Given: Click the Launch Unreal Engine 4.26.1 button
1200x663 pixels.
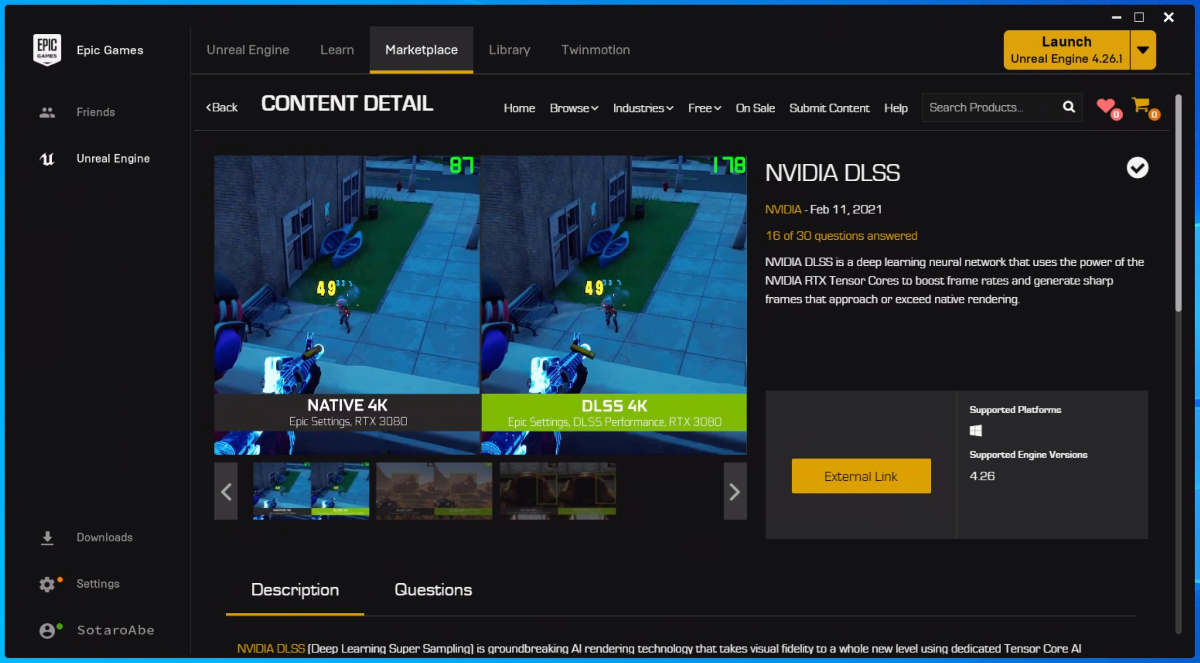Looking at the screenshot, I should pos(1066,50).
